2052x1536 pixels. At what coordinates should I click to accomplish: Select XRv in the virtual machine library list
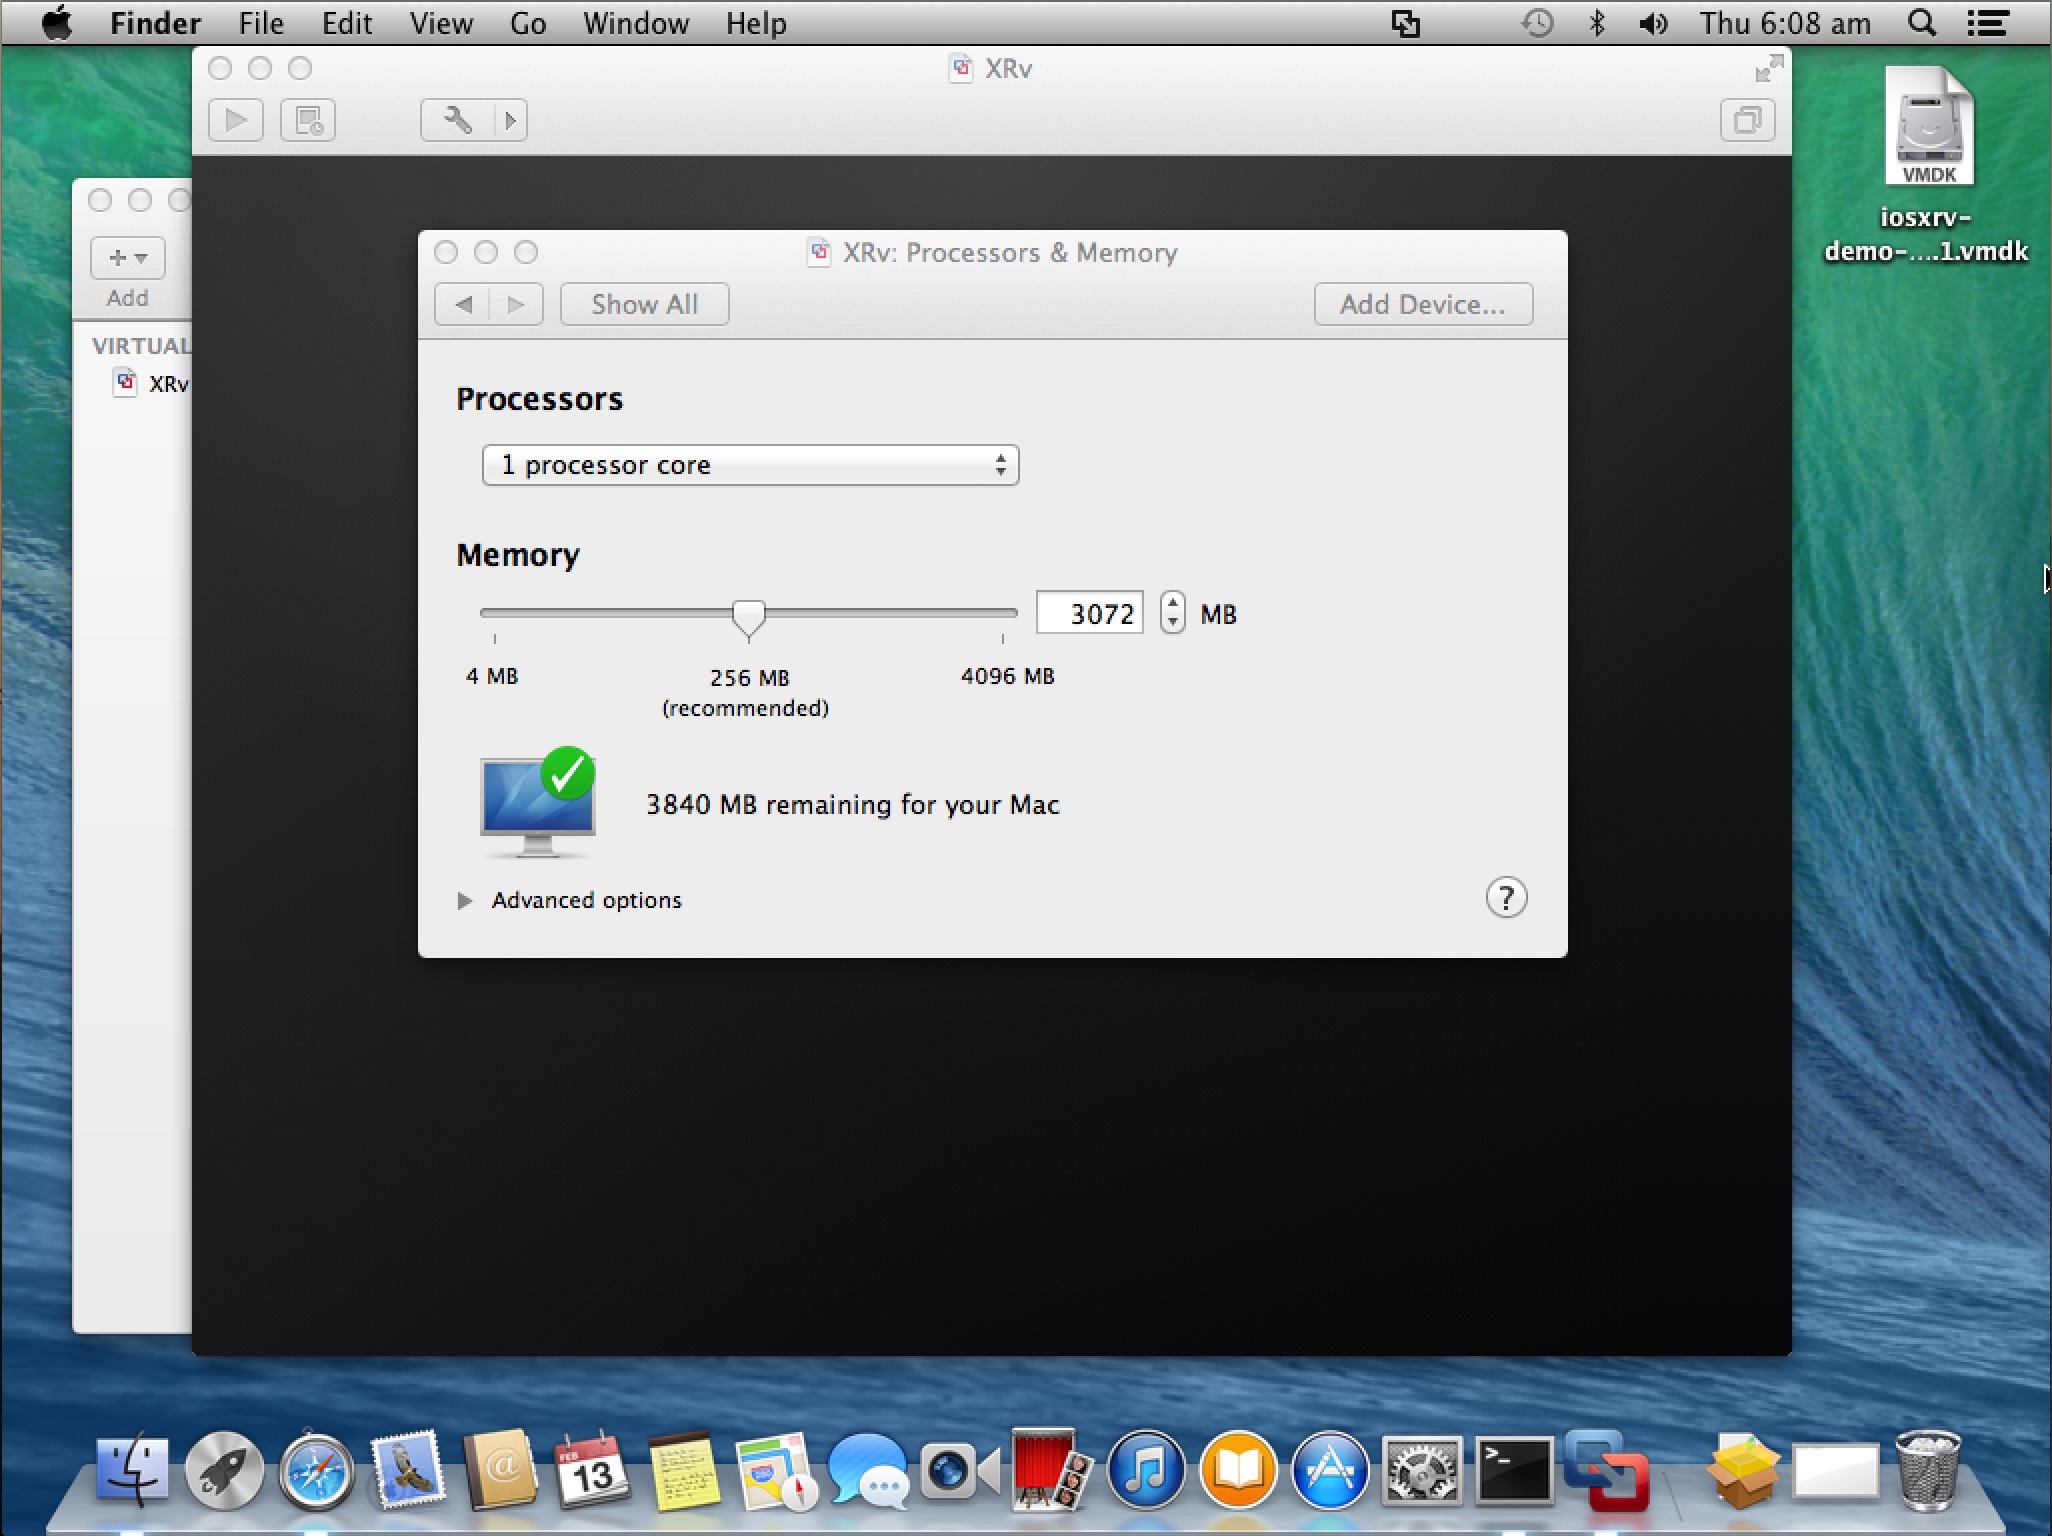(152, 384)
